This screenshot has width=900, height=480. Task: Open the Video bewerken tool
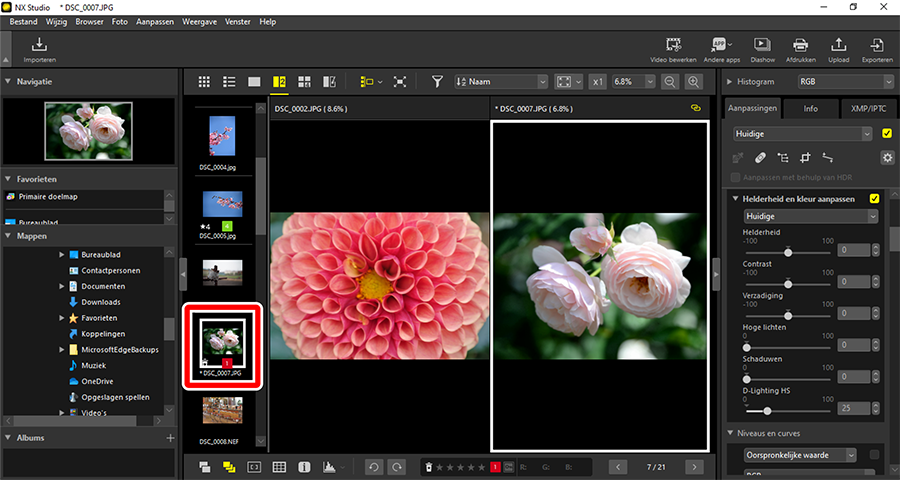pos(673,45)
